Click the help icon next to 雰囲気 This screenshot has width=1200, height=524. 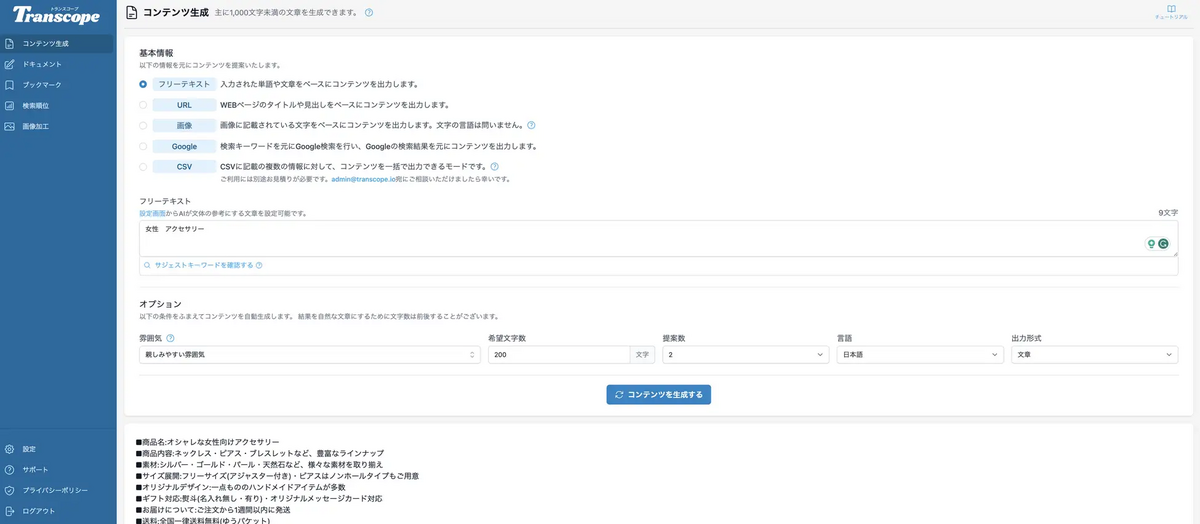coord(170,338)
